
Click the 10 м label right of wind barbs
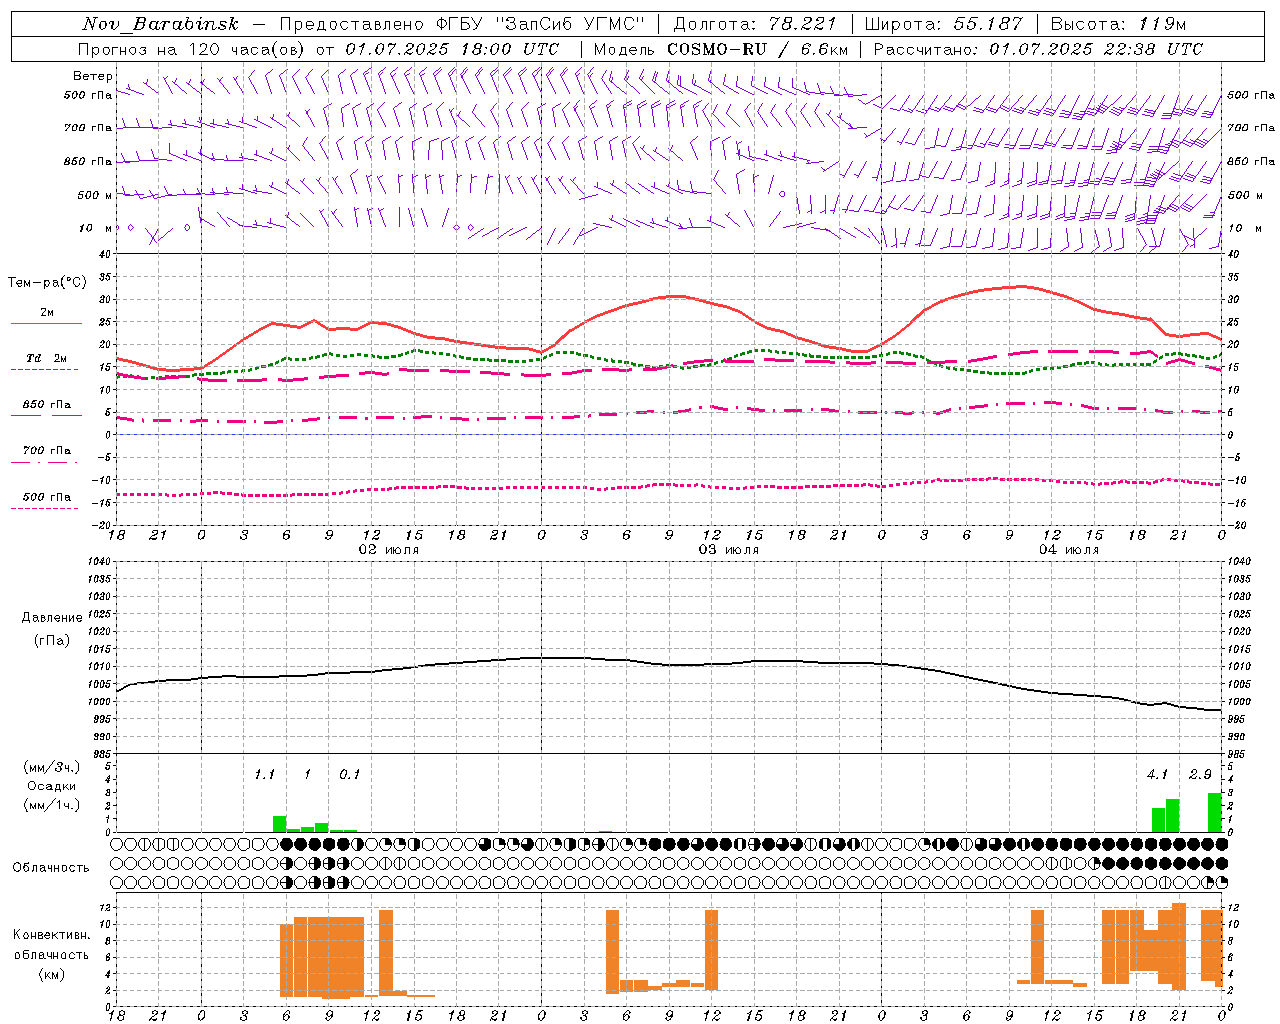click(1245, 229)
